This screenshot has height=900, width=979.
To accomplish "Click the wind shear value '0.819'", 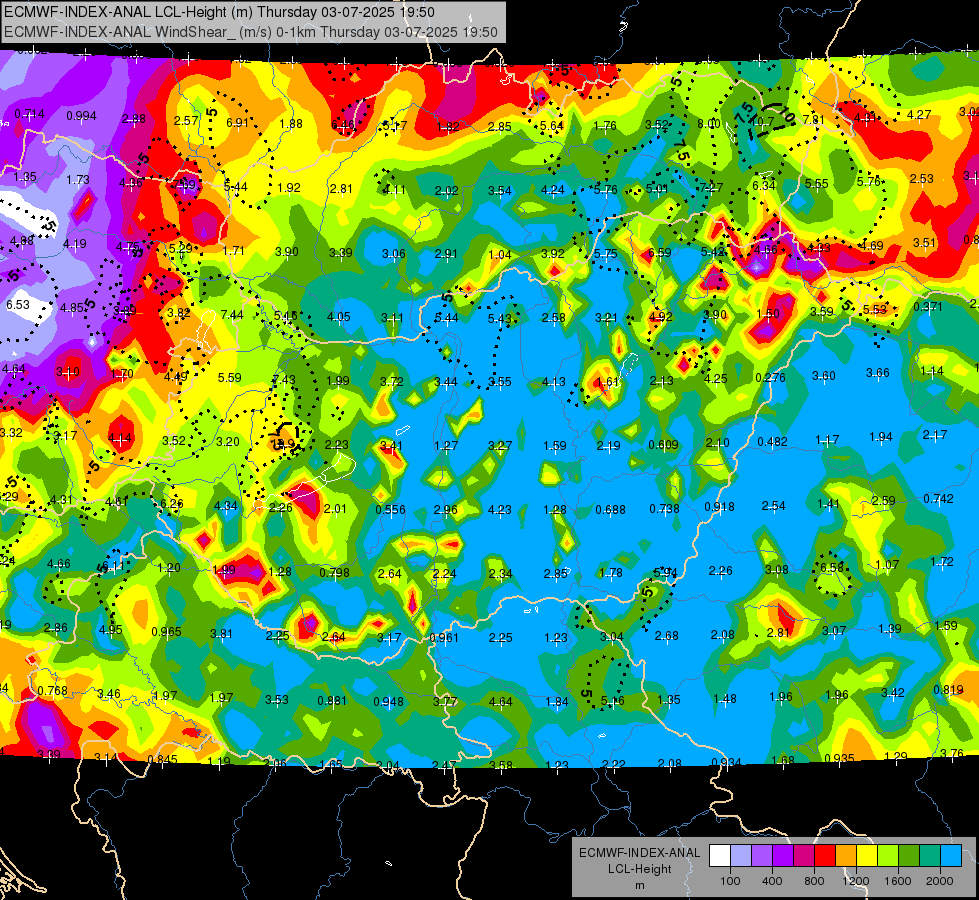I will pyautogui.click(x=948, y=690).
